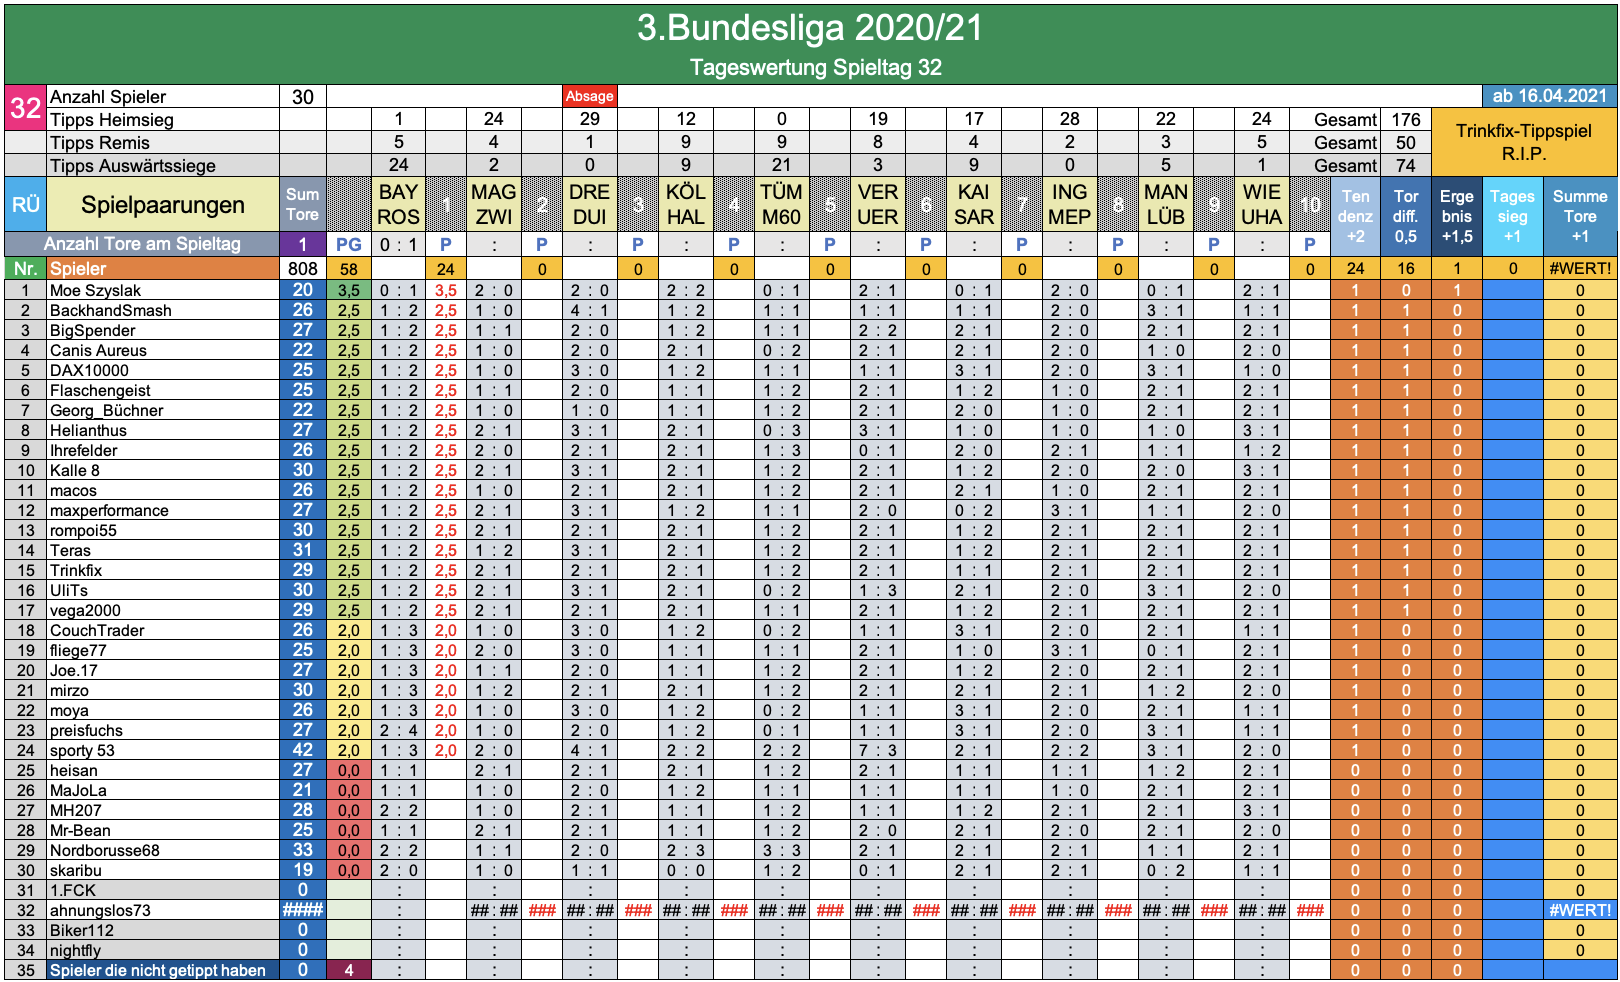Select player name Georg_Büchner
Image resolution: width=1620 pixels, height=982 pixels.
point(107,410)
